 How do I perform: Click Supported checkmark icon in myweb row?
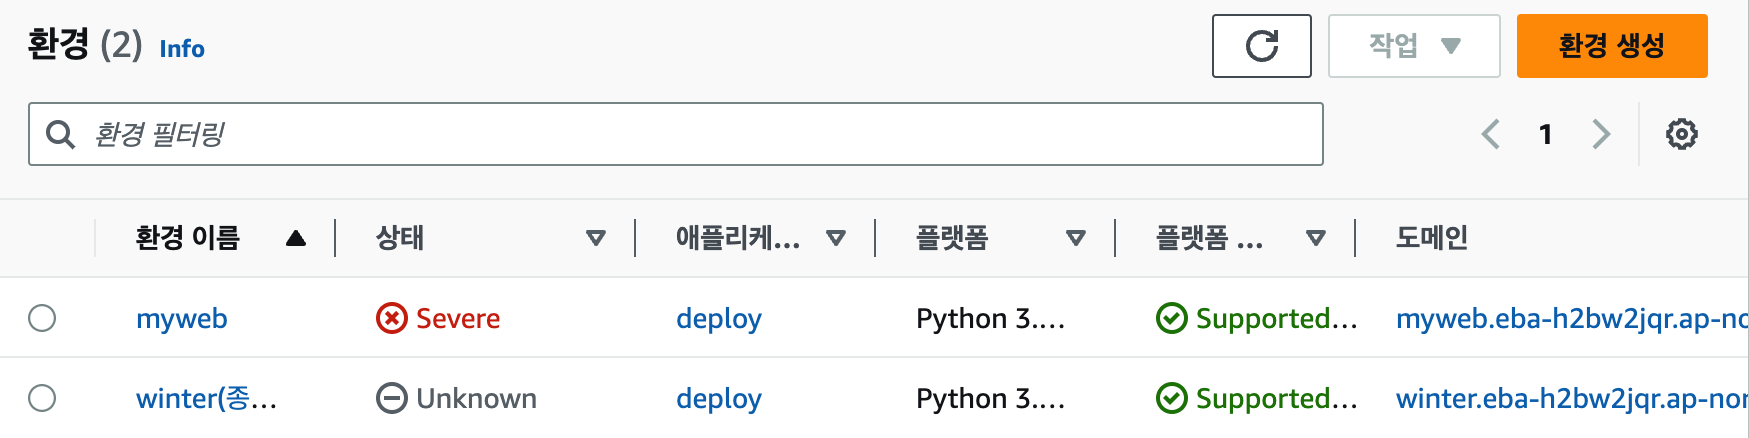tap(1171, 318)
